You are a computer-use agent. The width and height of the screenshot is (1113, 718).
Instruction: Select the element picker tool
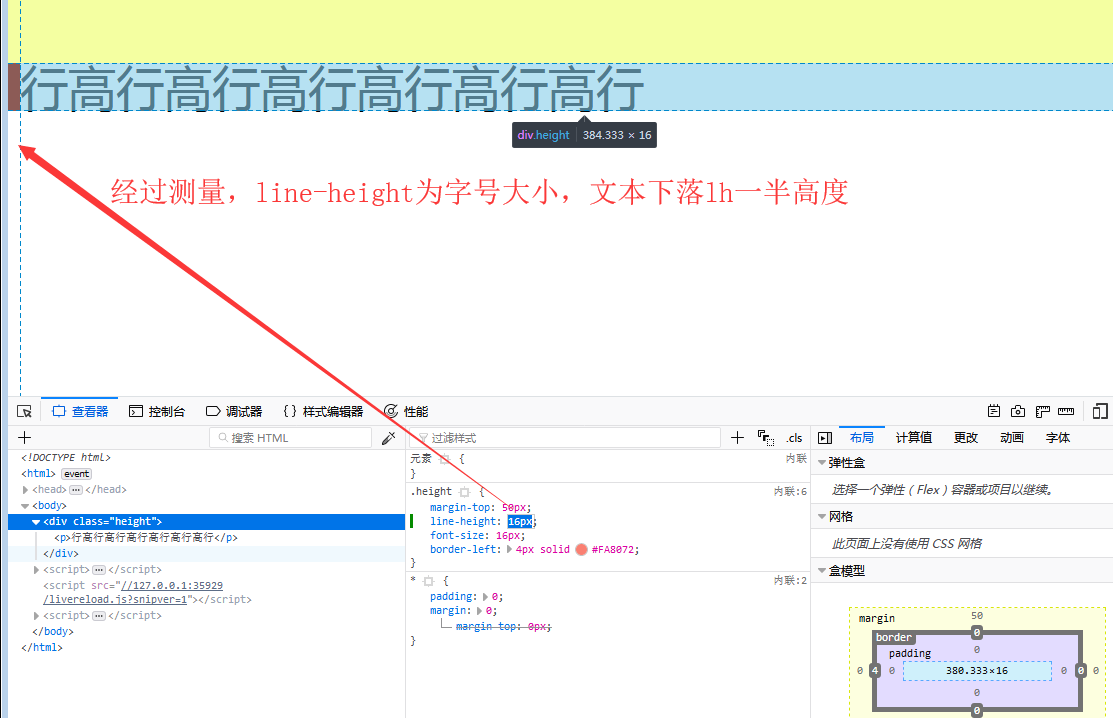(x=24, y=411)
